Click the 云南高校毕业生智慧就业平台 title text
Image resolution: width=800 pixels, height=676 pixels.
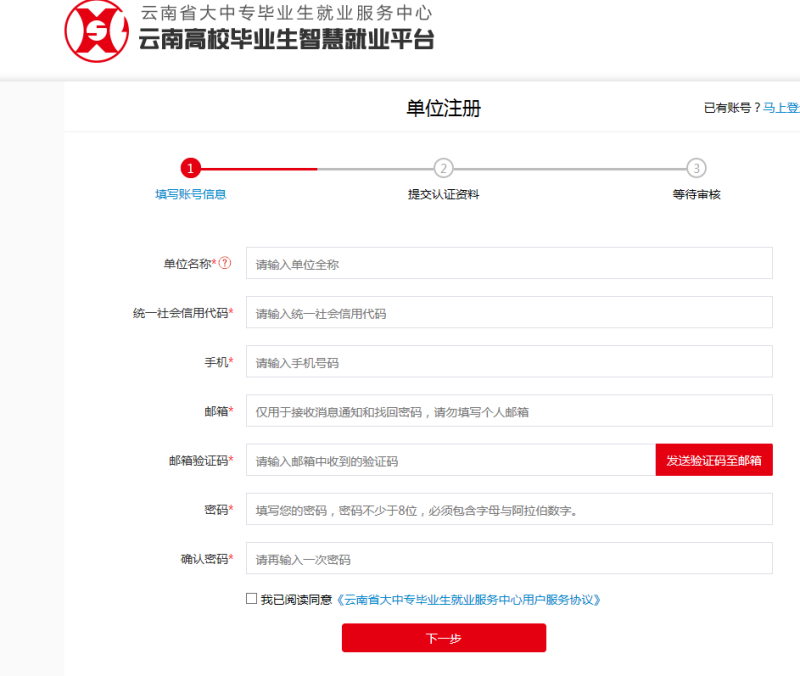coord(286,41)
